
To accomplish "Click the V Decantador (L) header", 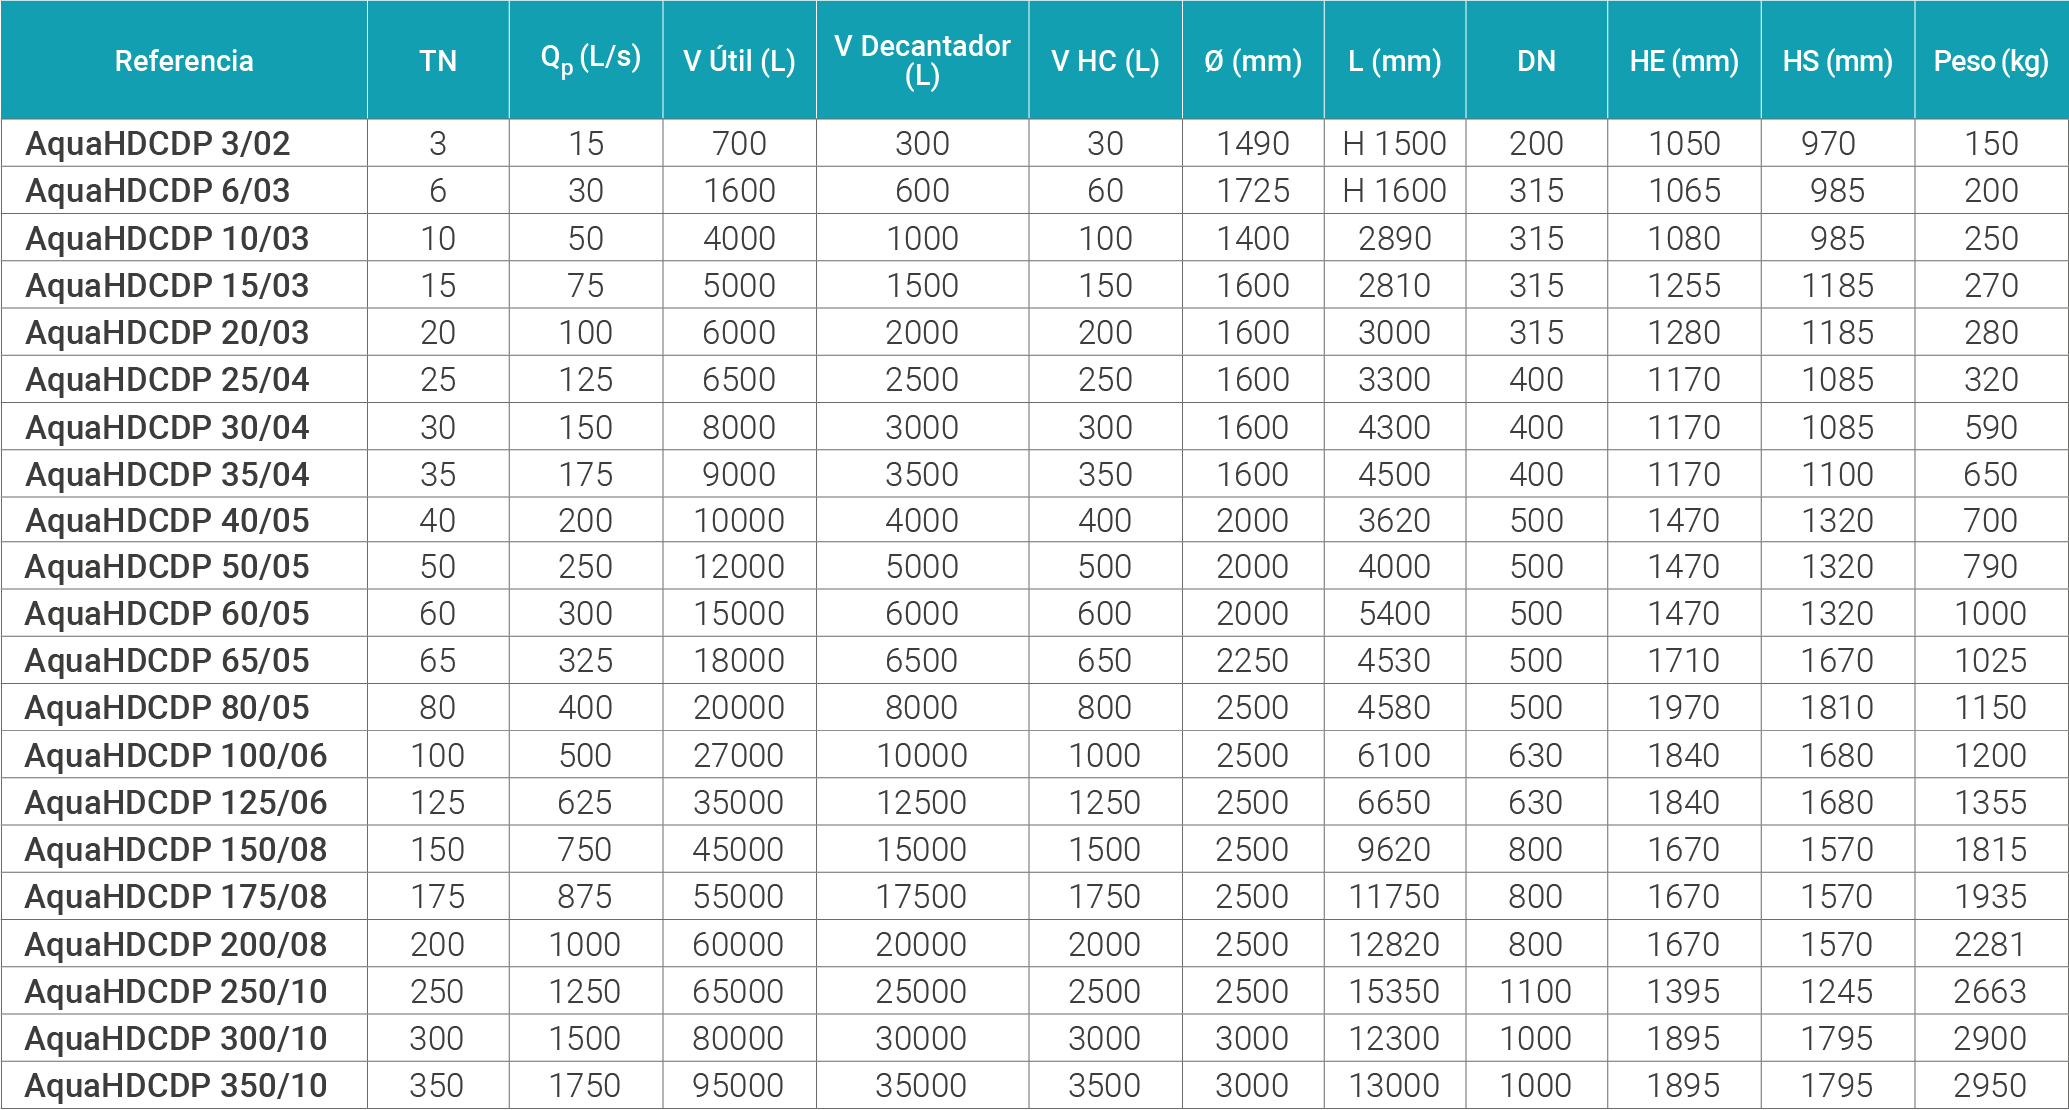I will [922, 60].
